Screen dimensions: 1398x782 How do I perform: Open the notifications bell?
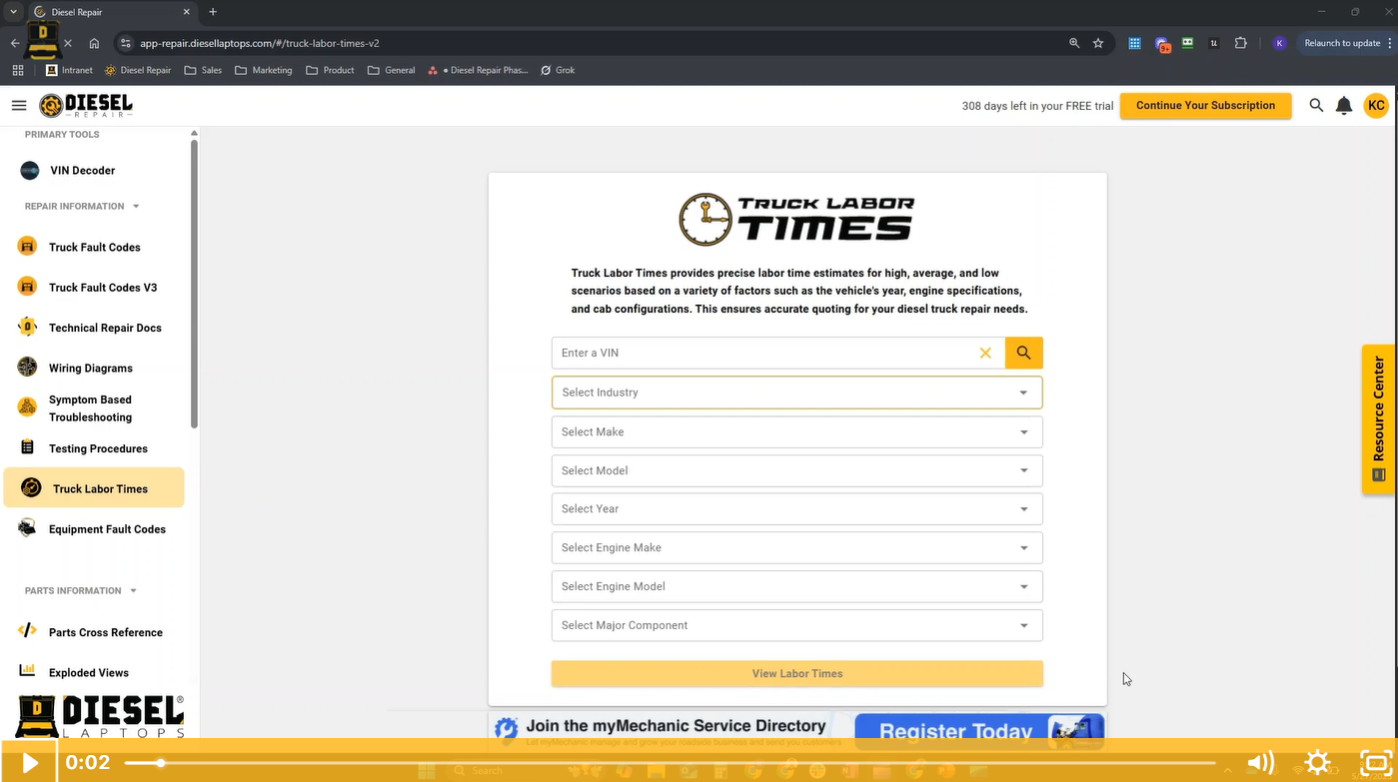pos(1344,105)
